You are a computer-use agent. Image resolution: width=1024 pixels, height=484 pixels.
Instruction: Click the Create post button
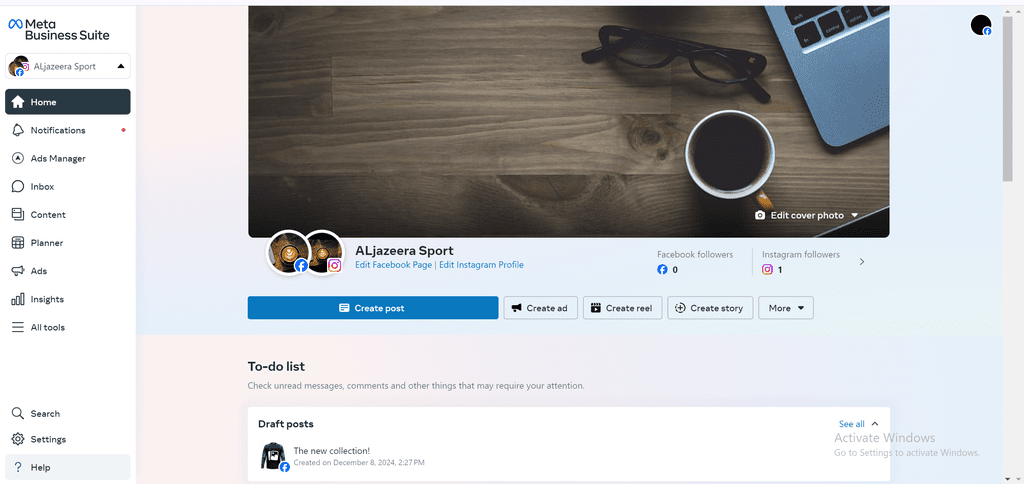coord(373,308)
